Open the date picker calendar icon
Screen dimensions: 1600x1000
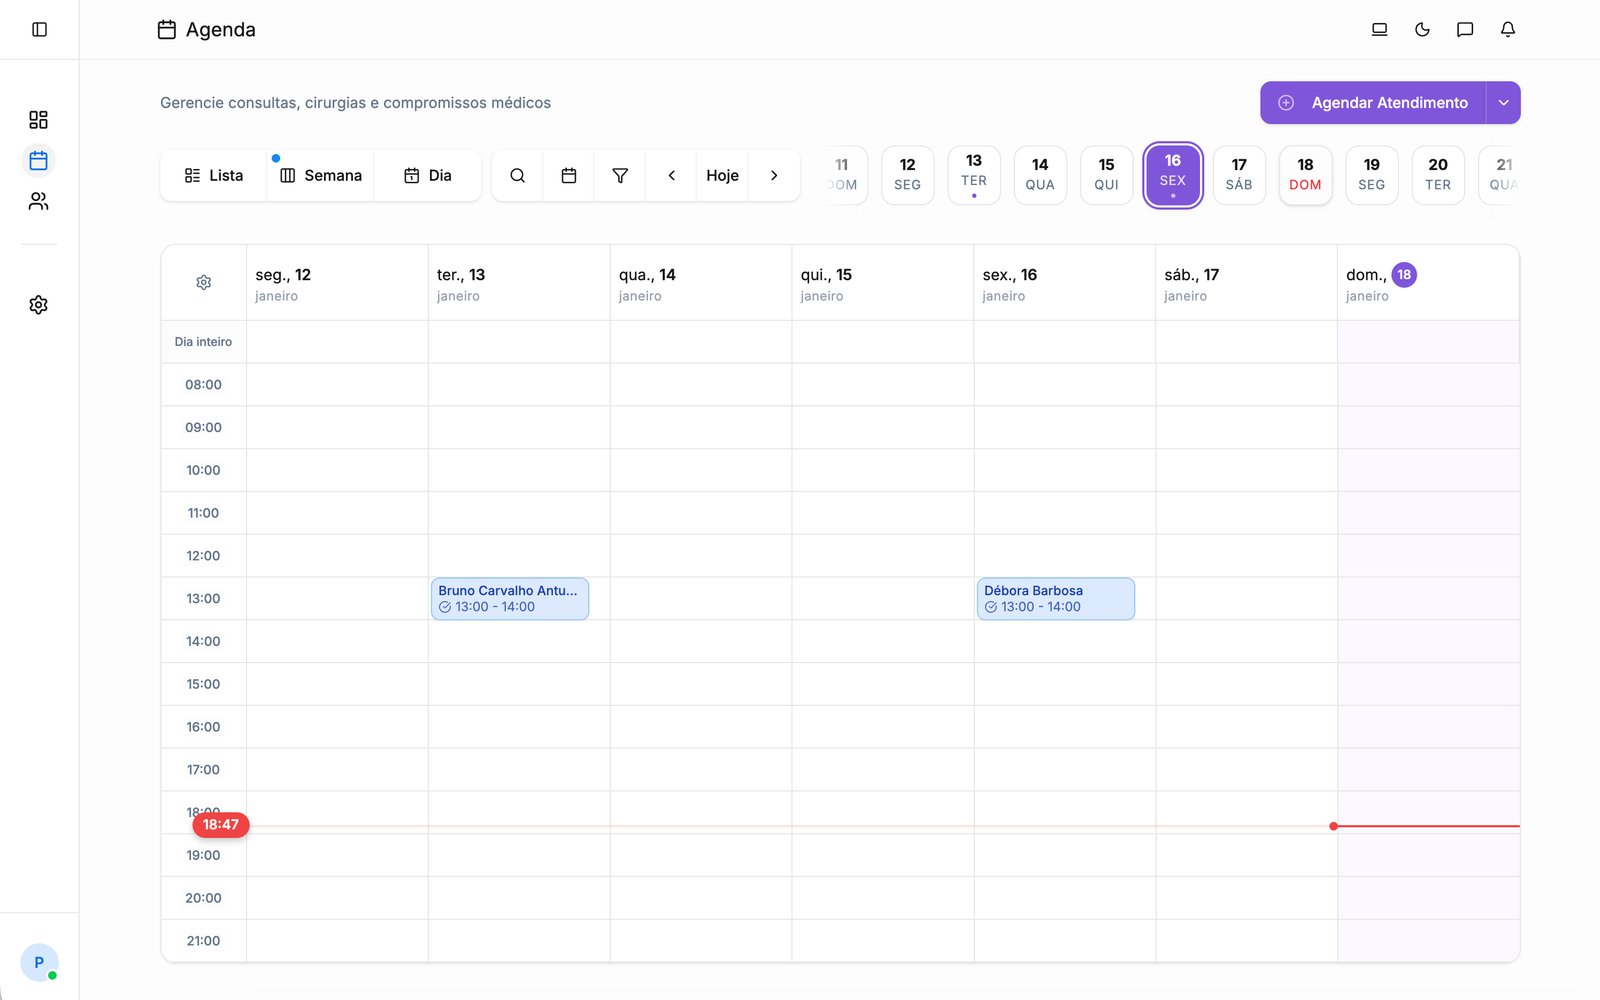[x=569, y=175]
